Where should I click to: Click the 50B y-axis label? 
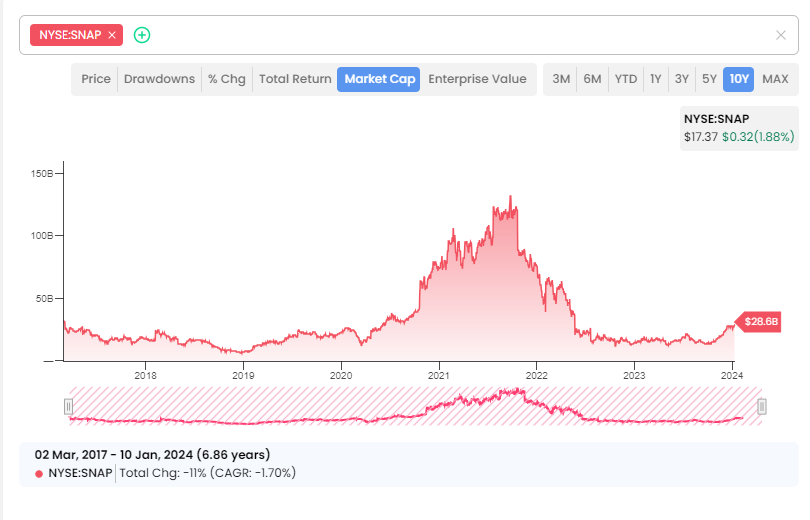pos(44,298)
